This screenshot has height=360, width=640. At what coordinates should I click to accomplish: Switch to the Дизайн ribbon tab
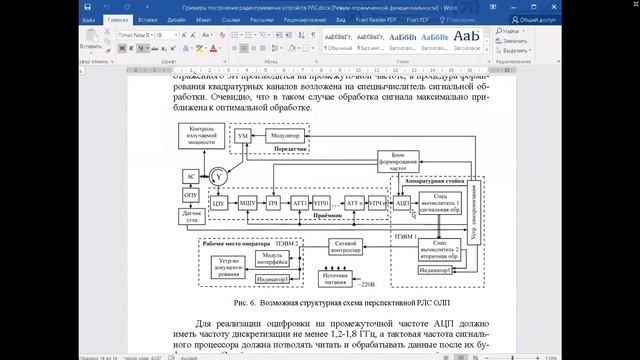pyautogui.click(x=176, y=20)
